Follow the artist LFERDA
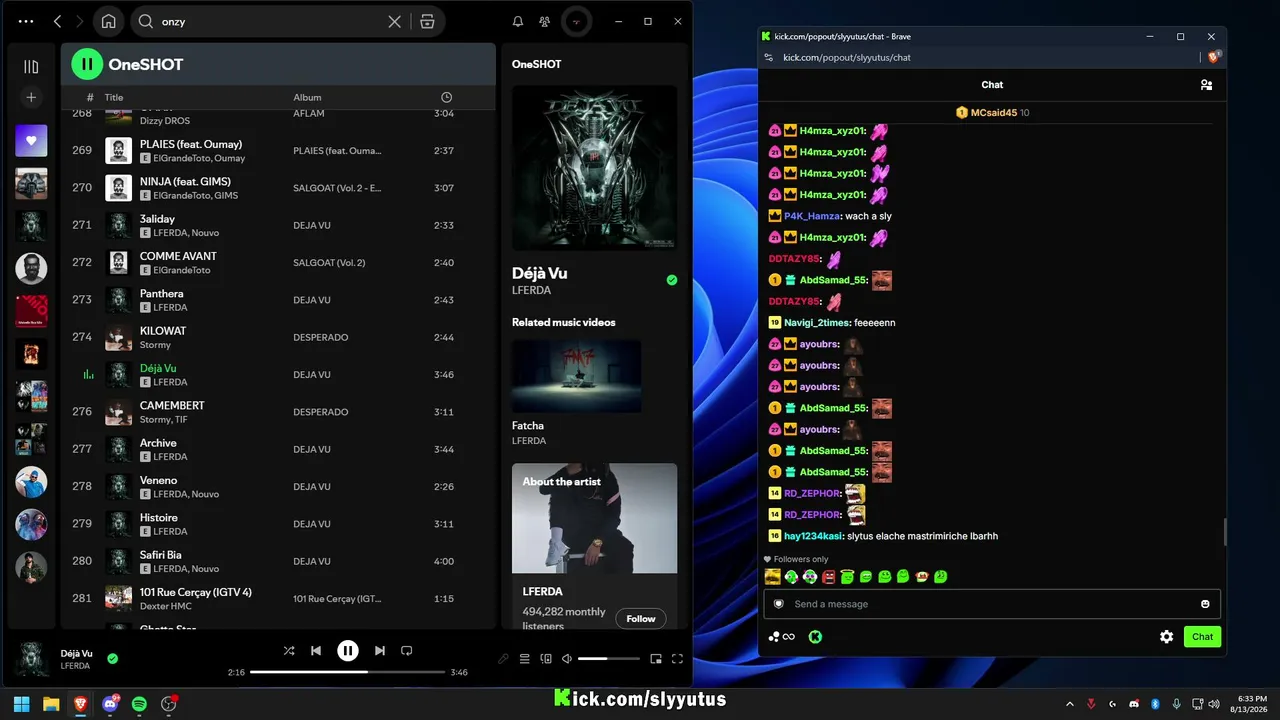 [x=641, y=619]
